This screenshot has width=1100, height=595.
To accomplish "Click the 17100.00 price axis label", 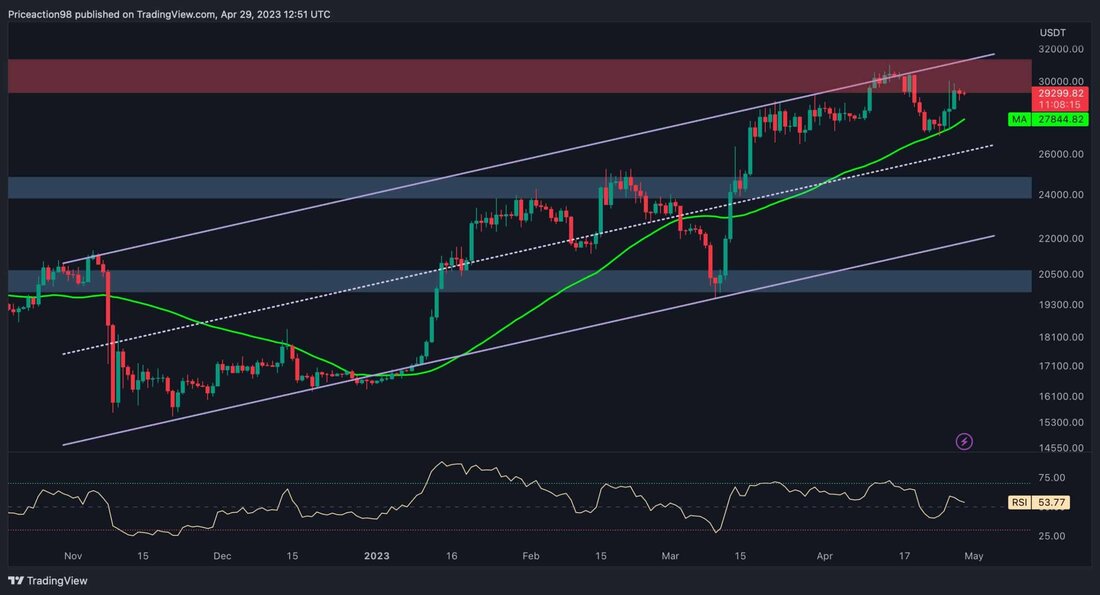I will pos(1061,366).
